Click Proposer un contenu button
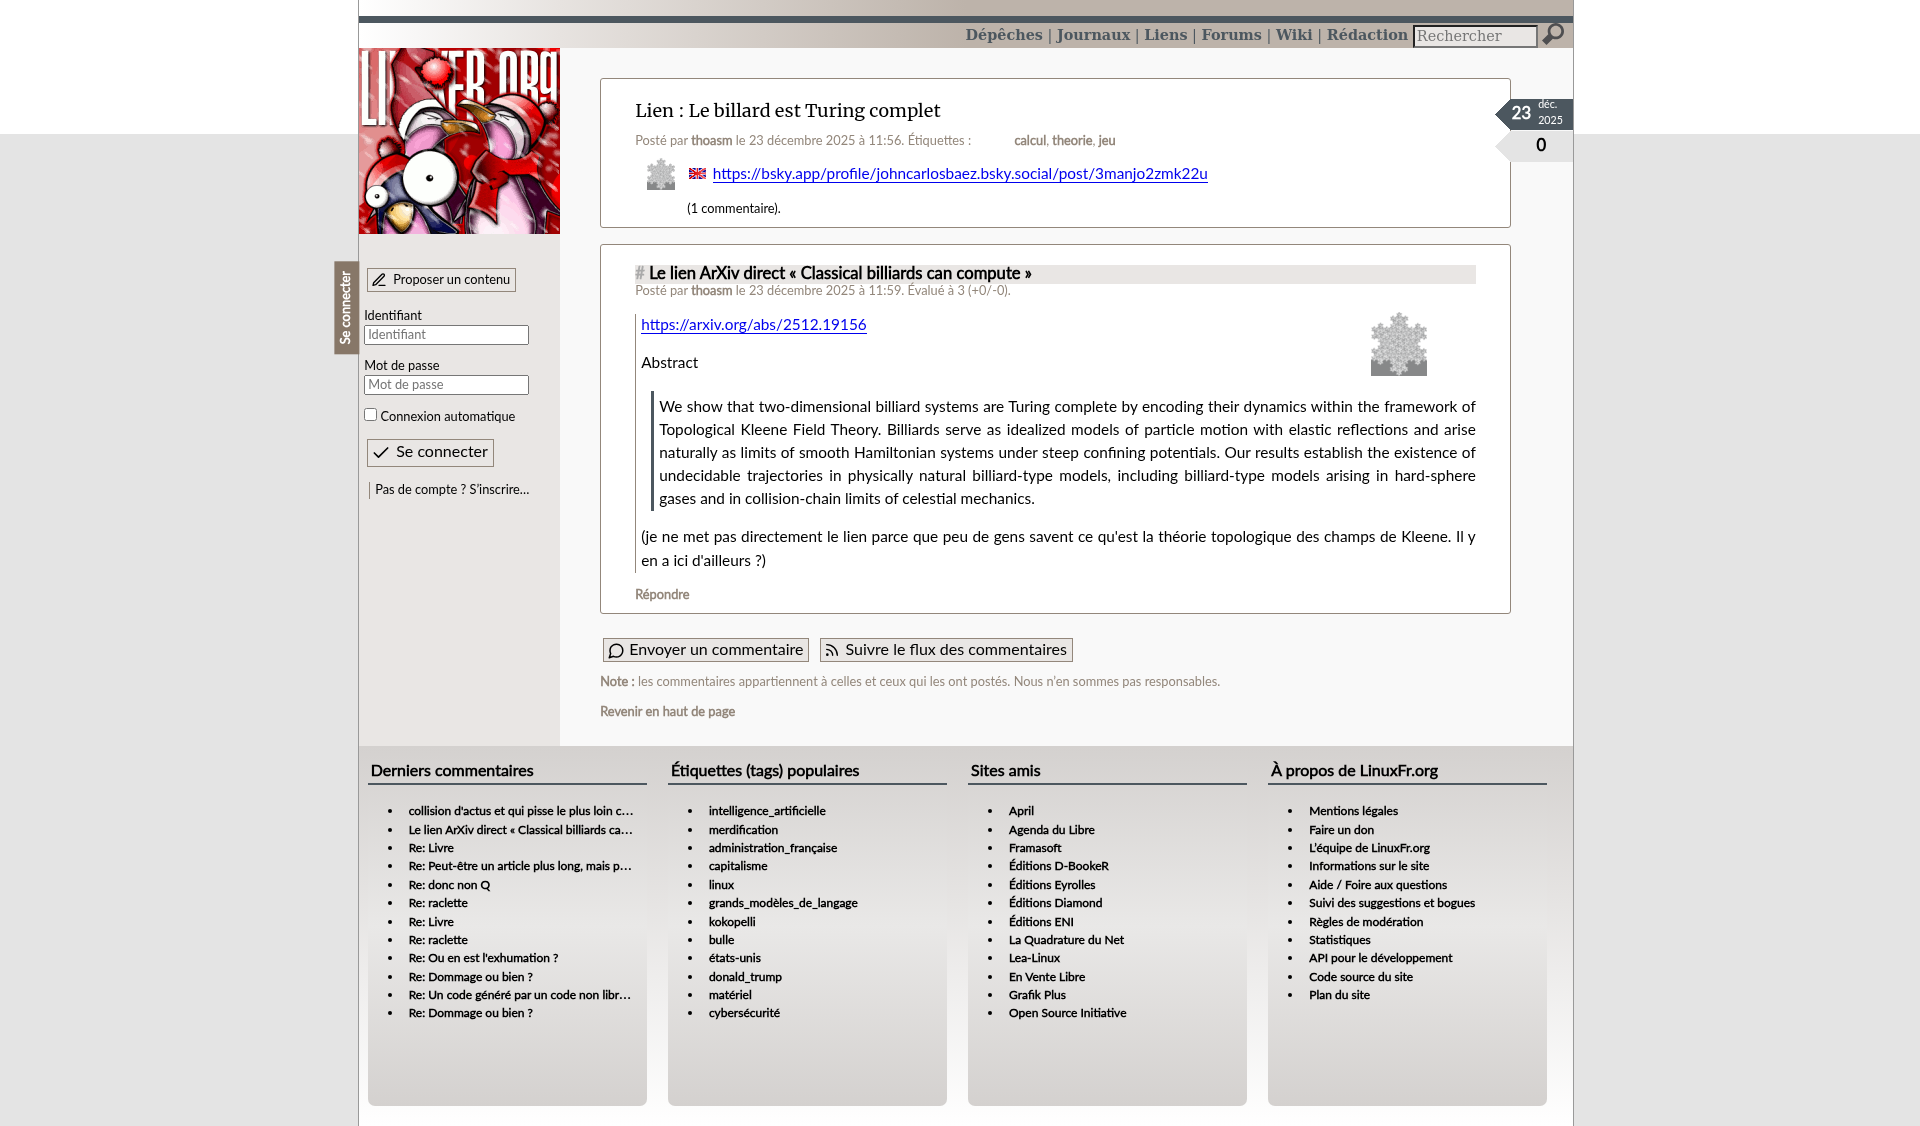Viewport: 1920px width, 1126px height. [x=441, y=280]
